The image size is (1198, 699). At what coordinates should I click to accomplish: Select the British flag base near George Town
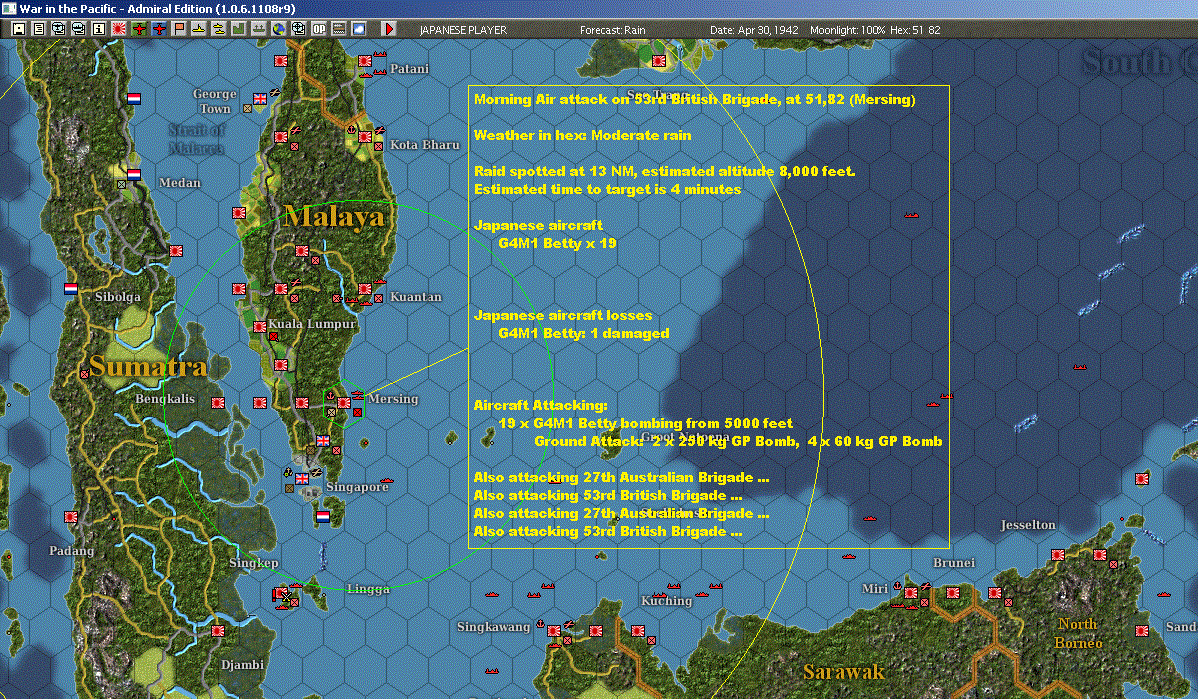pos(260,99)
